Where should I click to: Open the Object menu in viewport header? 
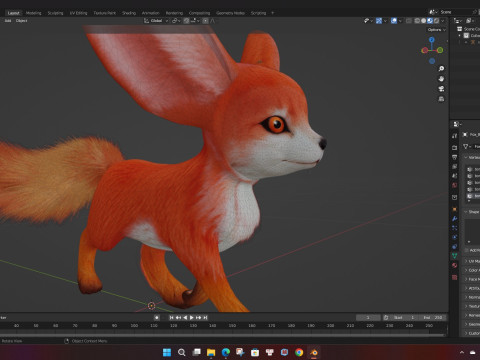click(21, 21)
